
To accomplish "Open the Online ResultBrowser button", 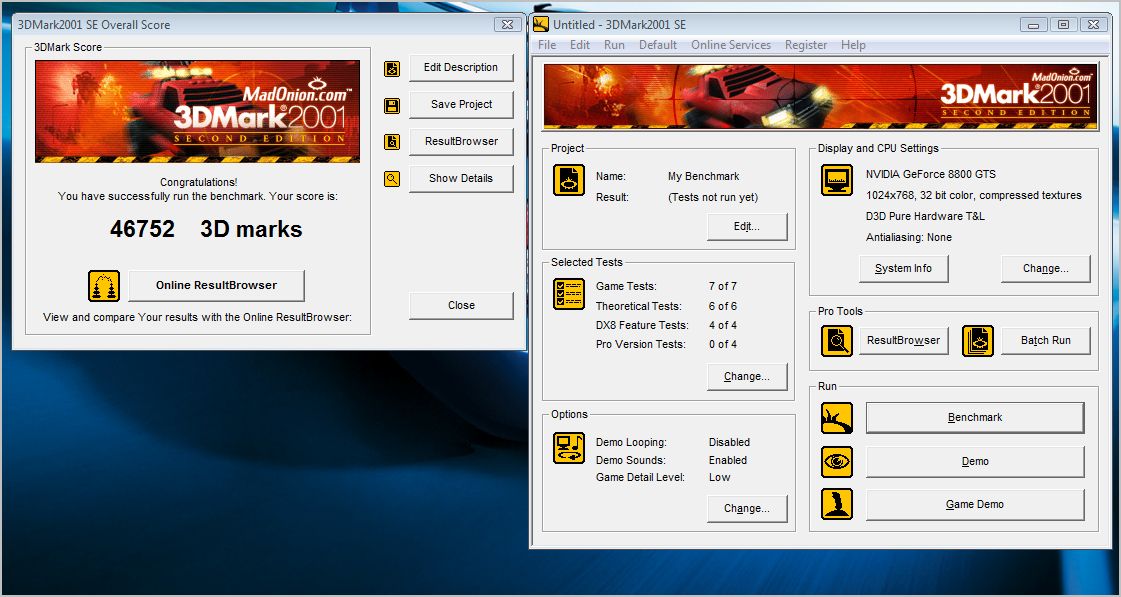I will pos(217,285).
